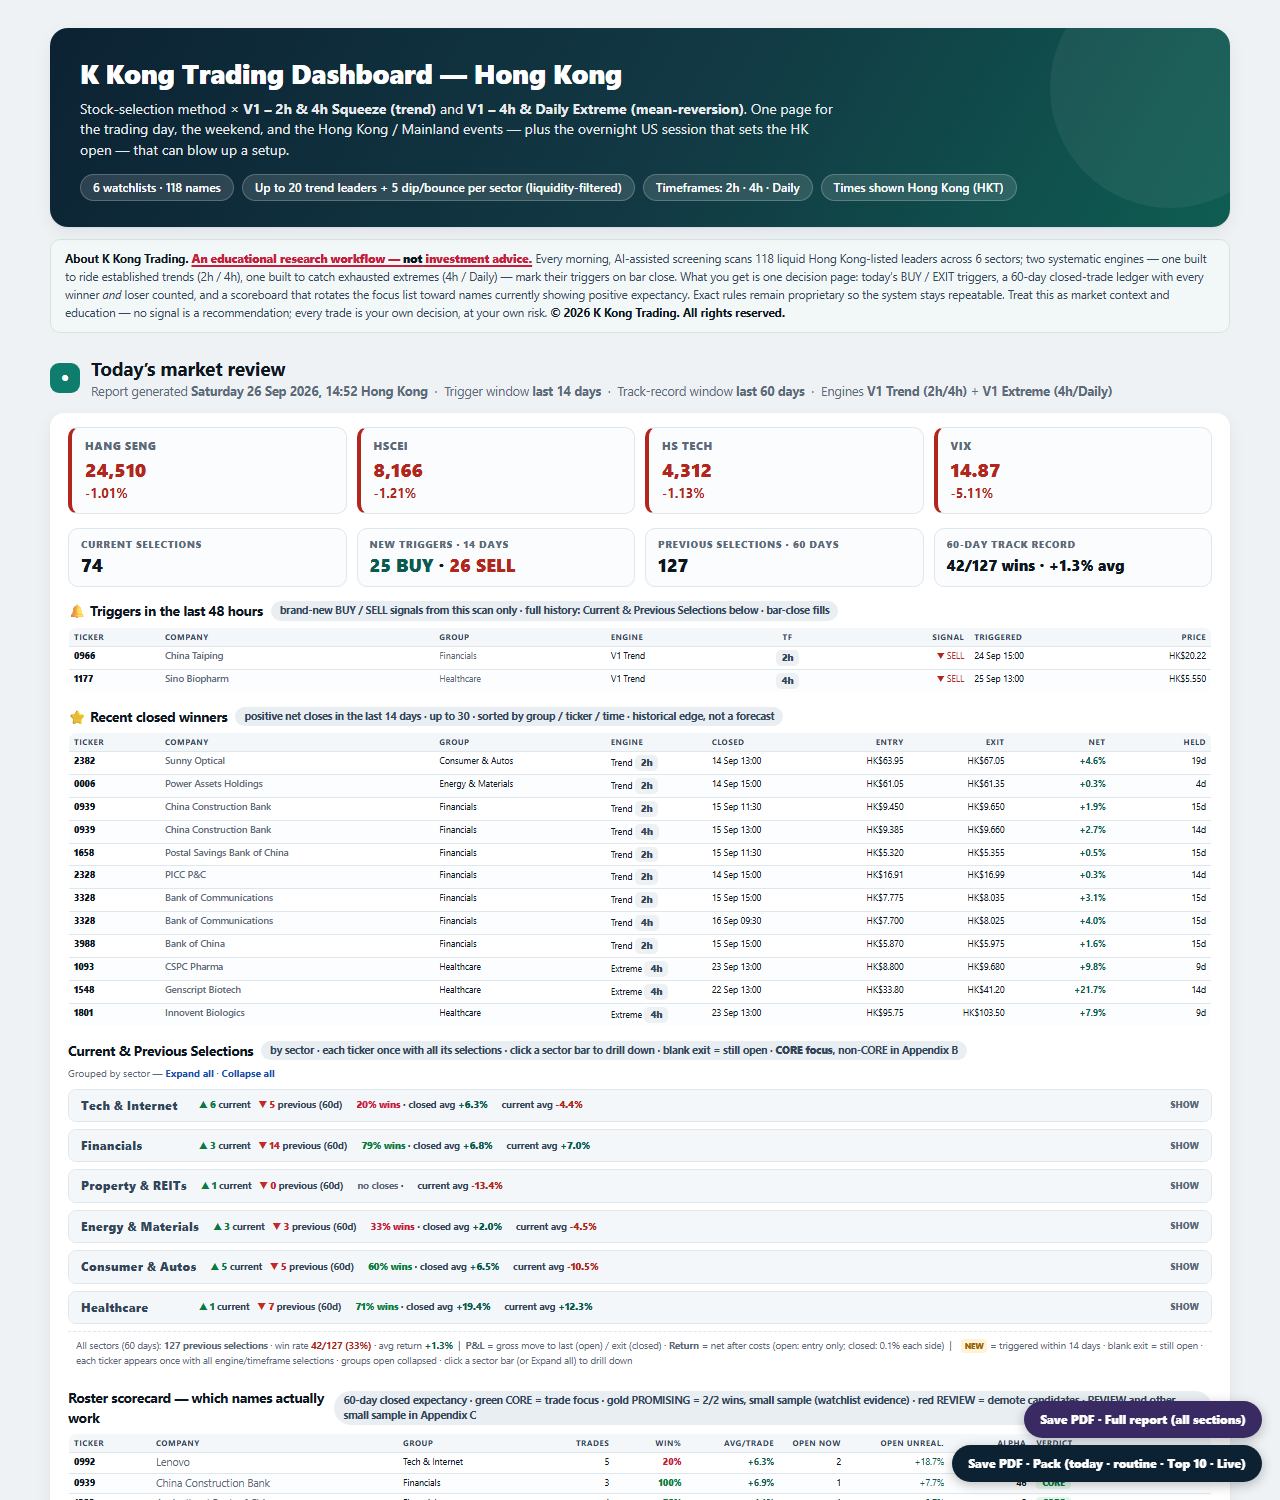The width and height of the screenshot is (1280, 1500).
Task: Click the star icon beside Recent closed winners
Action: (77, 717)
